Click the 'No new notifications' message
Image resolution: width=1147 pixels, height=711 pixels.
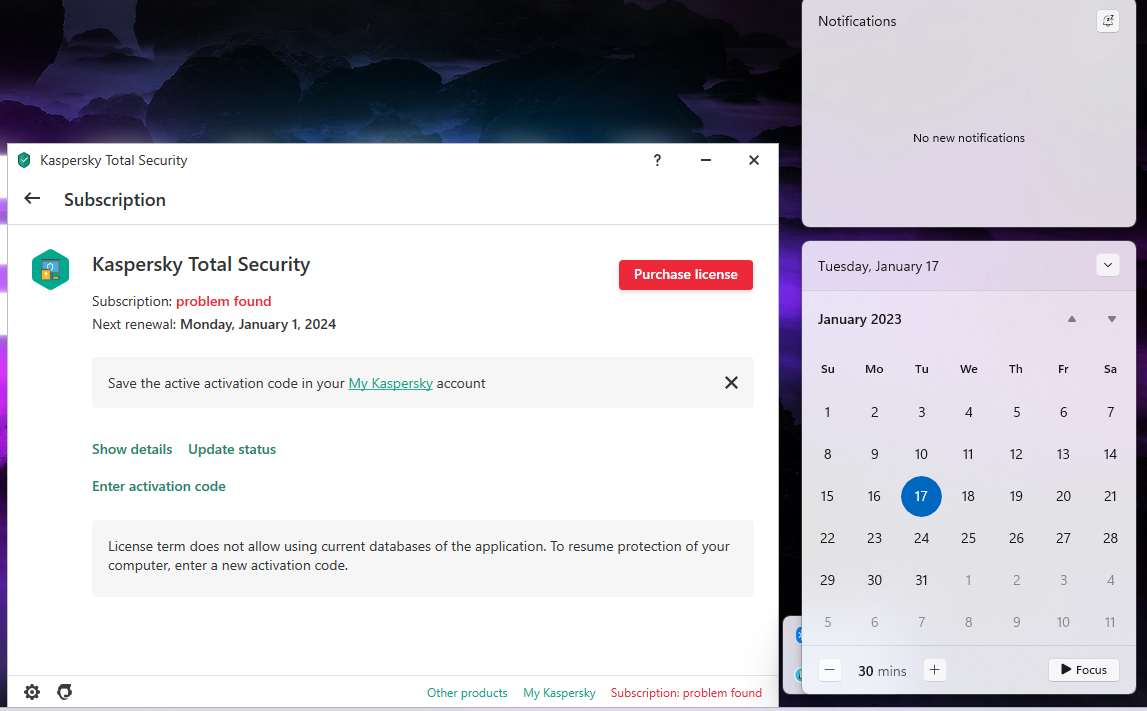coord(969,138)
